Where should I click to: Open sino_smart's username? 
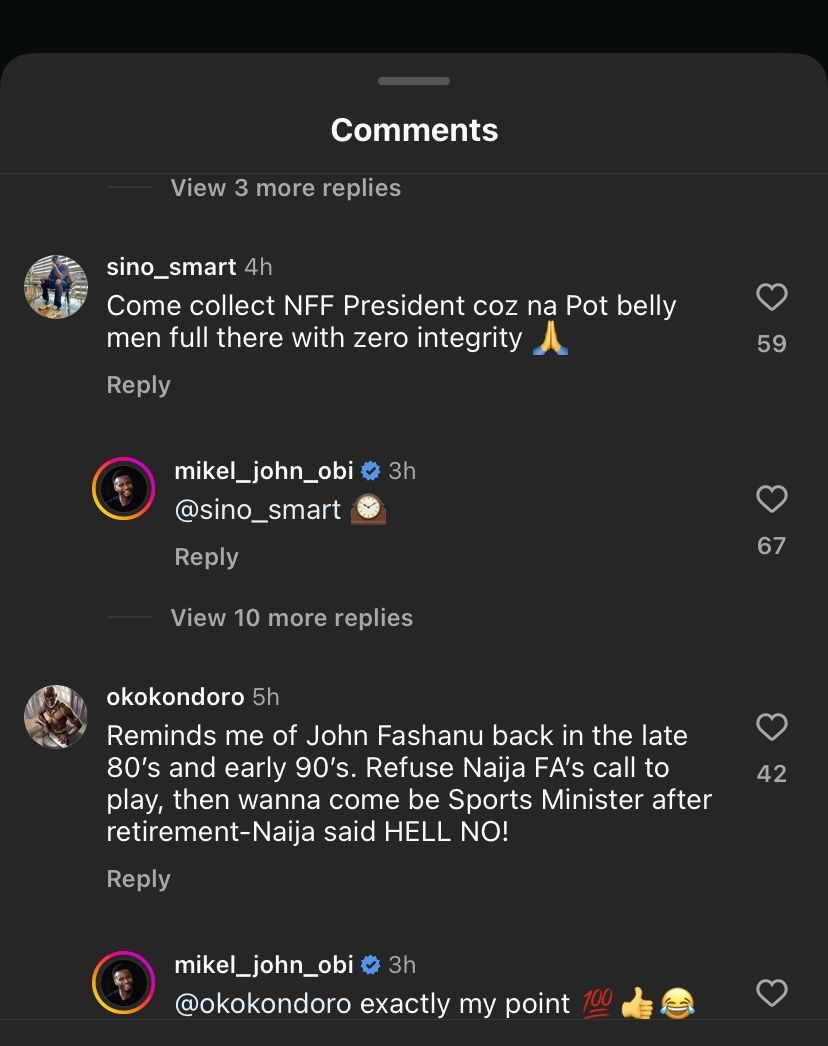coord(168,266)
